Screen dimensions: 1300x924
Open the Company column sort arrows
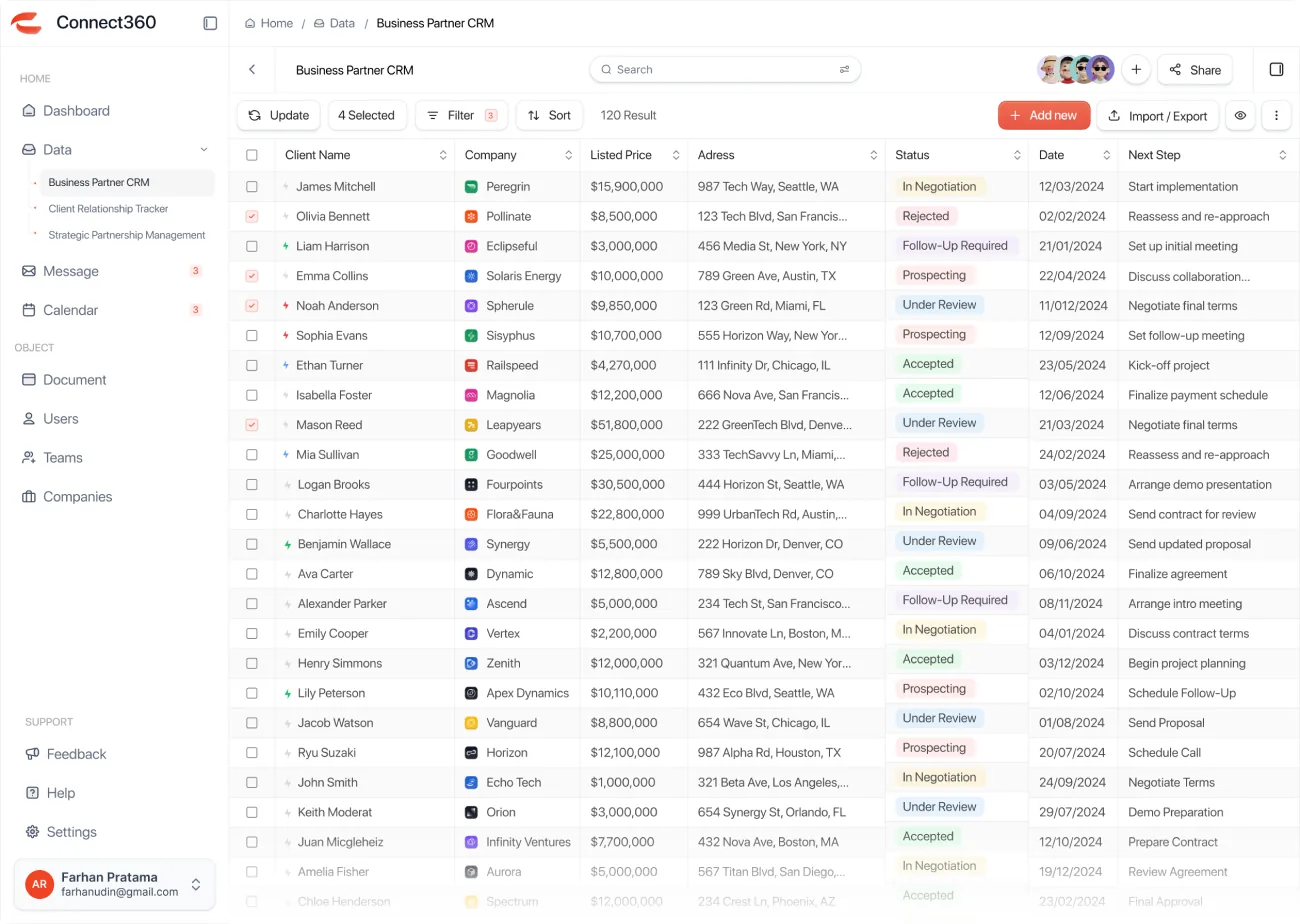(568, 155)
